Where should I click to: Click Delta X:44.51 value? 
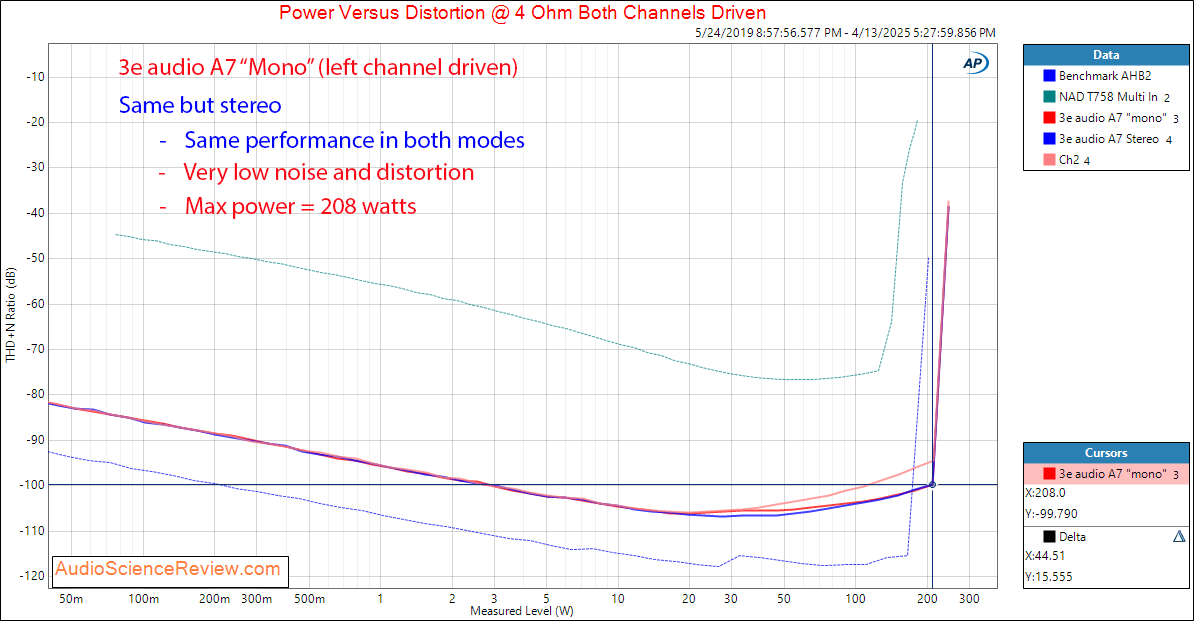pos(1046,556)
